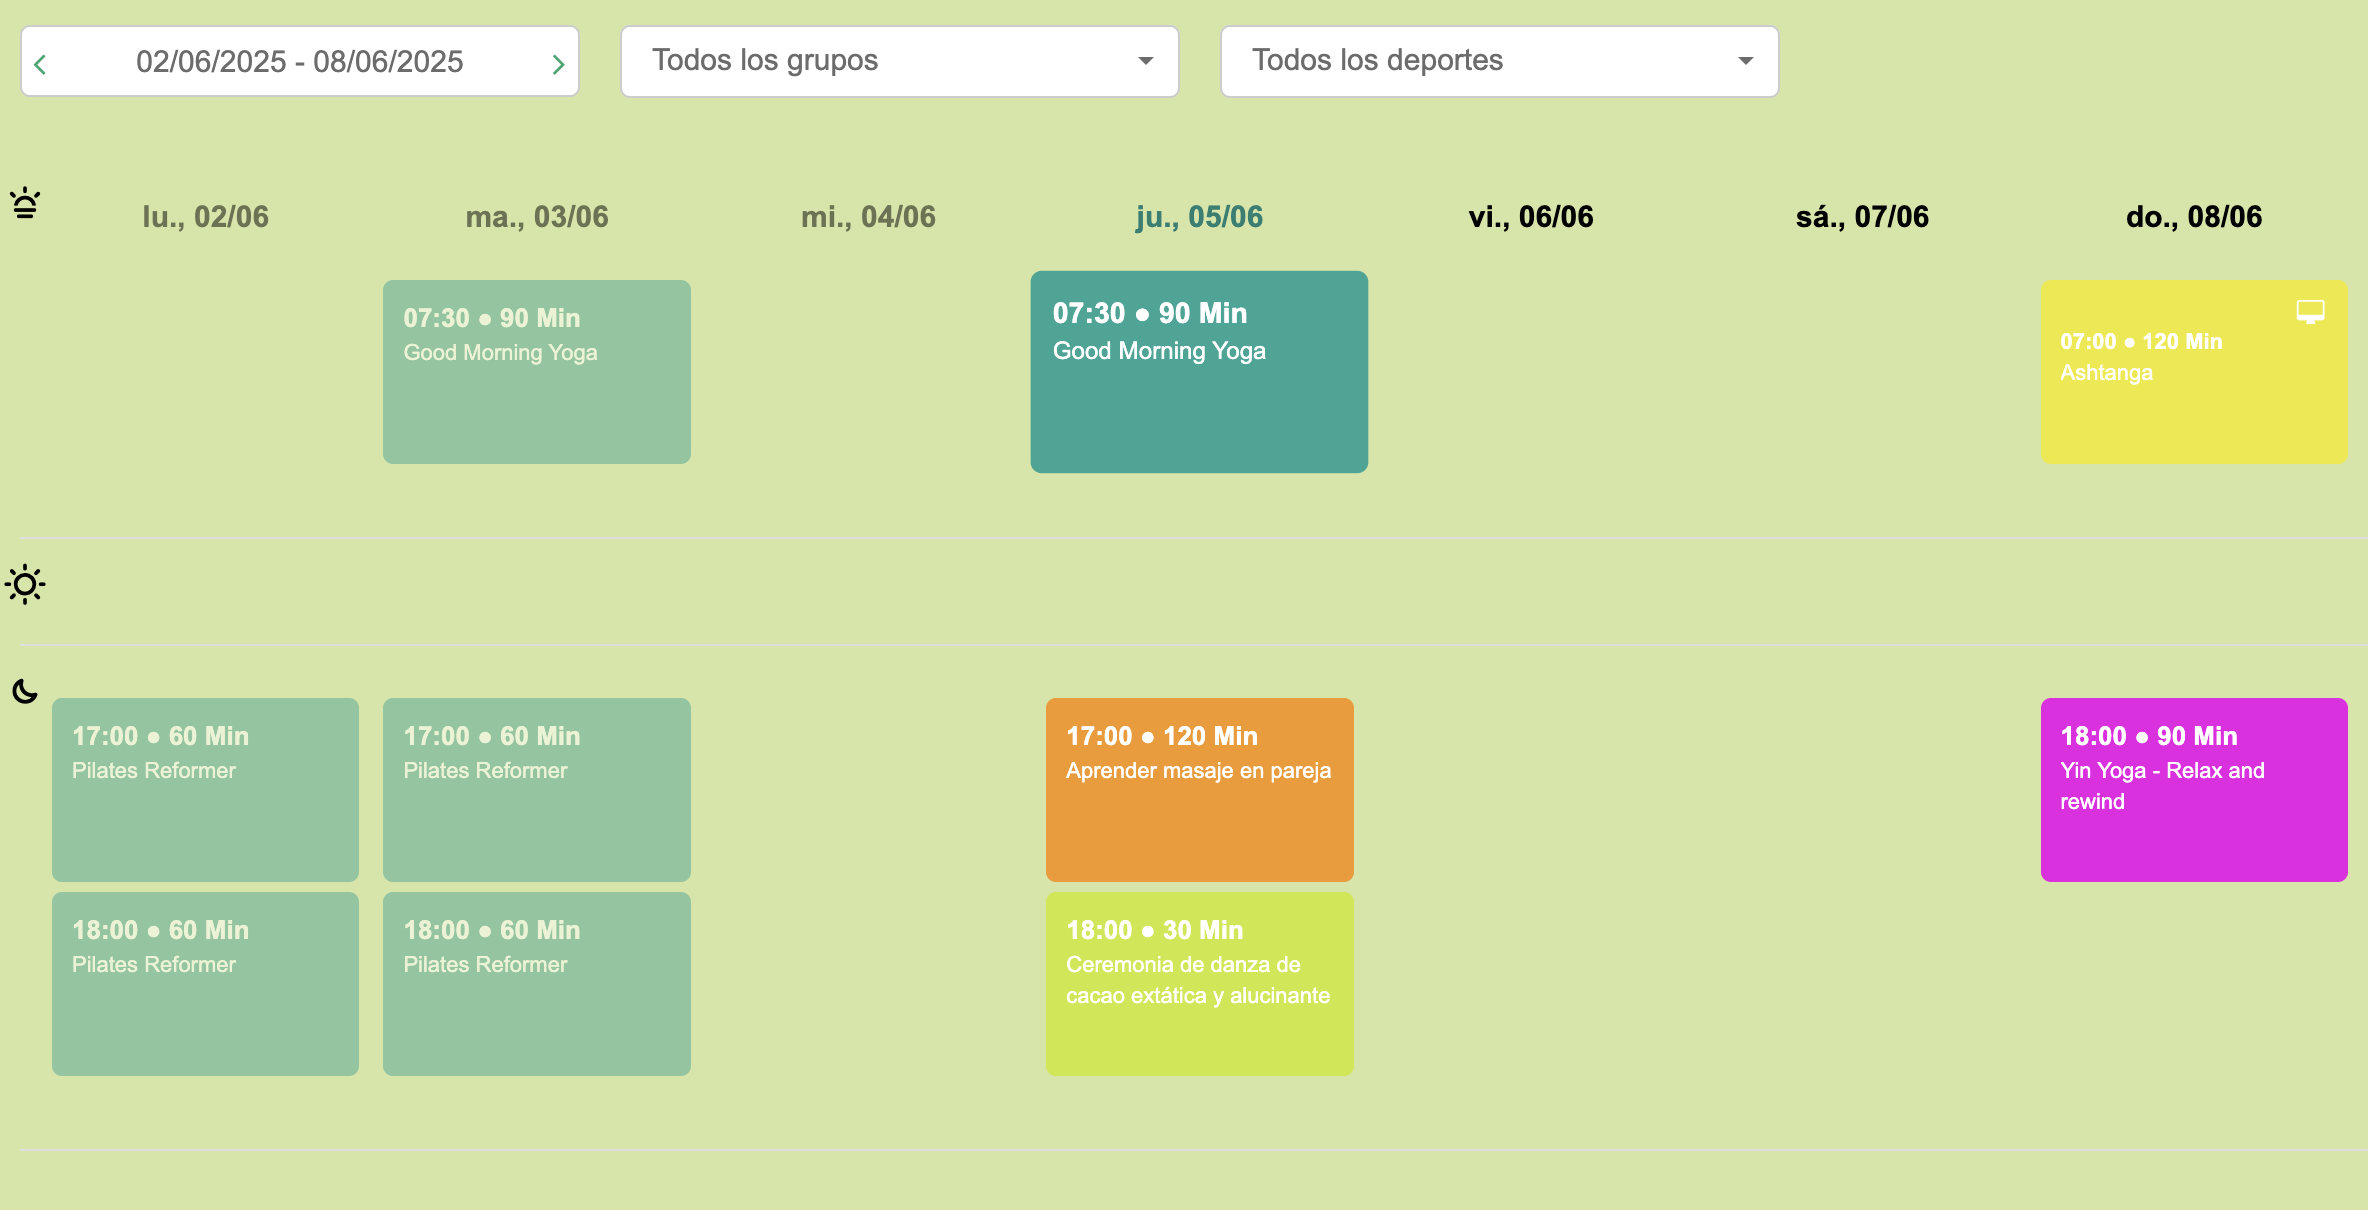Open Tuesday's 07:30 Good Morning Yoga class

click(536, 372)
